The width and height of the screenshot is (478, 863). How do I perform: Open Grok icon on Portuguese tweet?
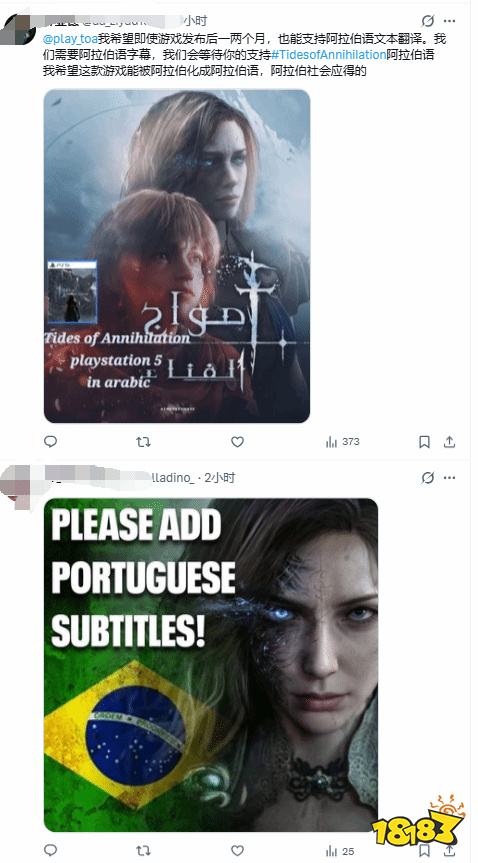(427, 478)
